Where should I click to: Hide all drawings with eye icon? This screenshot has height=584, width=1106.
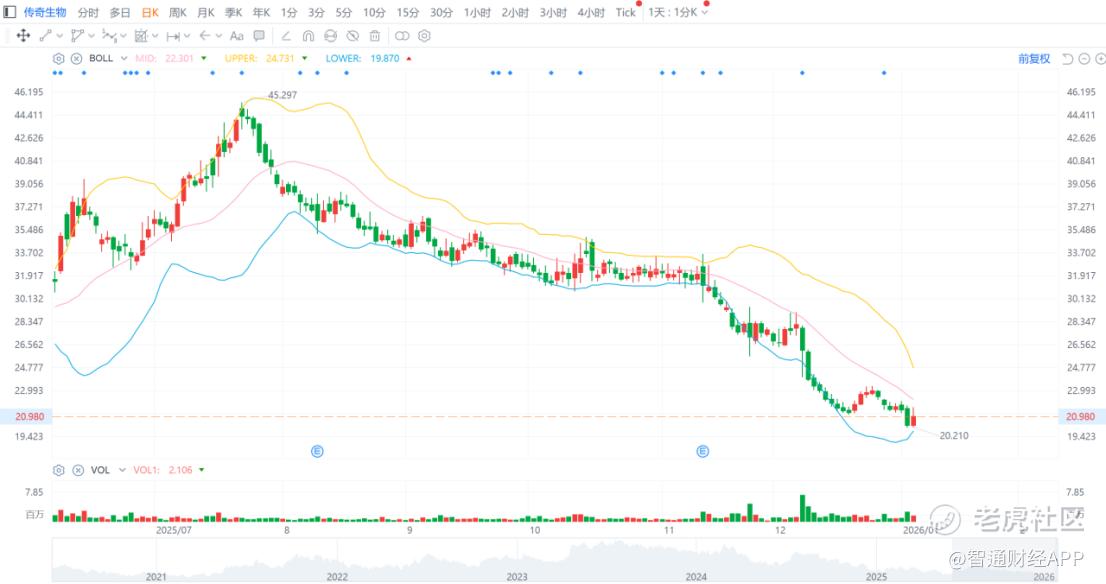[353, 35]
